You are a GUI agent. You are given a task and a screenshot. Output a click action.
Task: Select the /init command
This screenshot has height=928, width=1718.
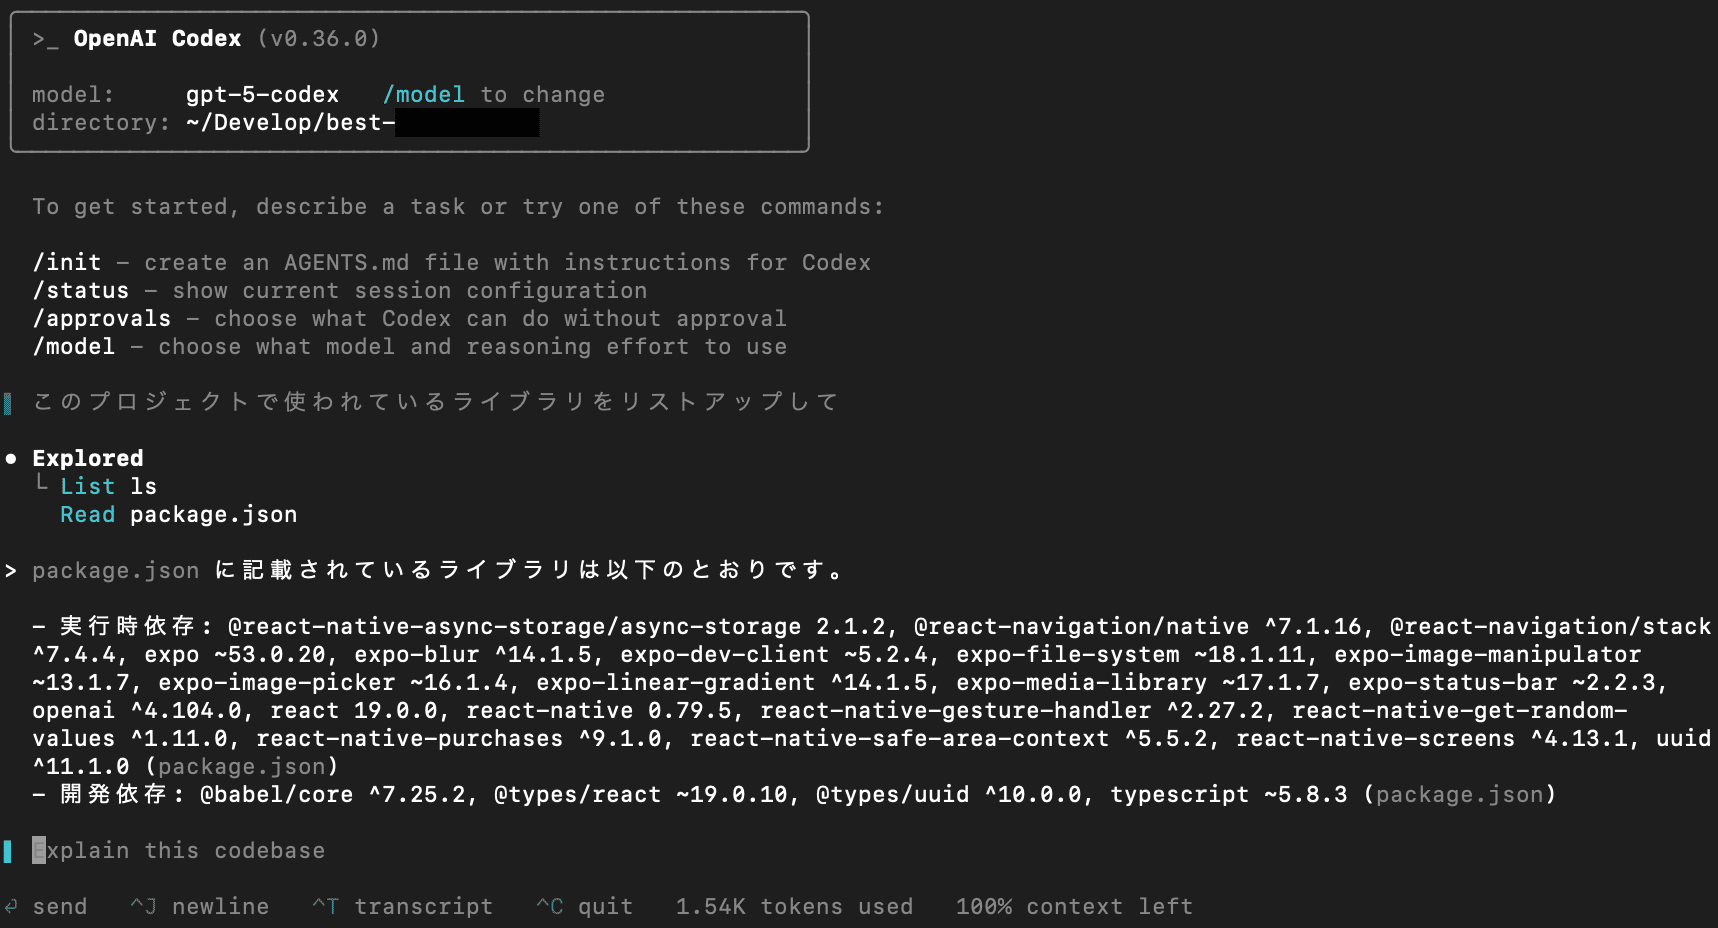[x=67, y=263]
